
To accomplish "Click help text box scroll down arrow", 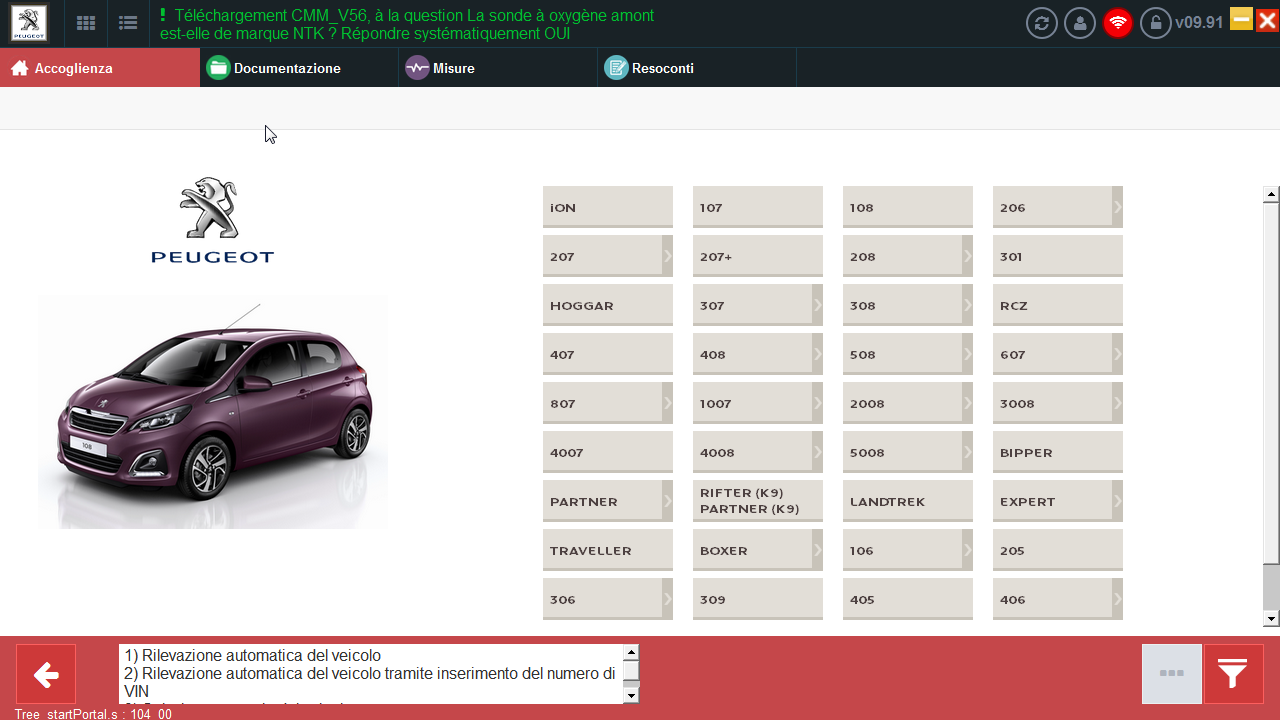I will pyautogui.click(x=631, y=695).
